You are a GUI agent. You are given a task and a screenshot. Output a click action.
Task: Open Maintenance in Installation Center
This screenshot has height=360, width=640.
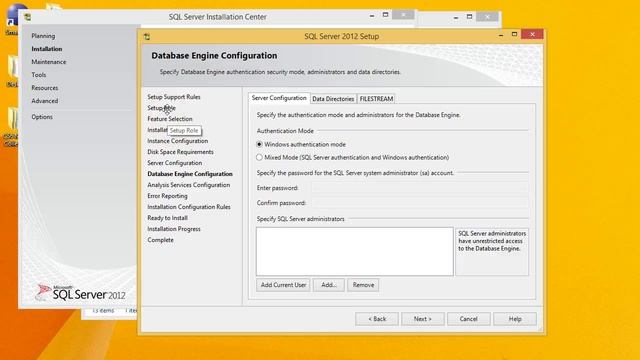point(49,62)
